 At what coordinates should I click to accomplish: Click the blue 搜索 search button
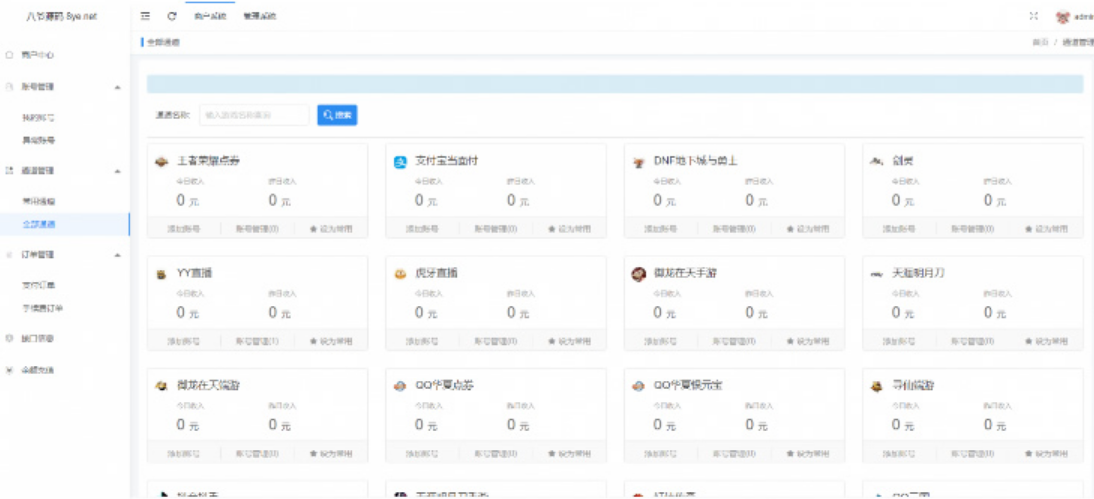pyautogui.click(x=337, y=115)
